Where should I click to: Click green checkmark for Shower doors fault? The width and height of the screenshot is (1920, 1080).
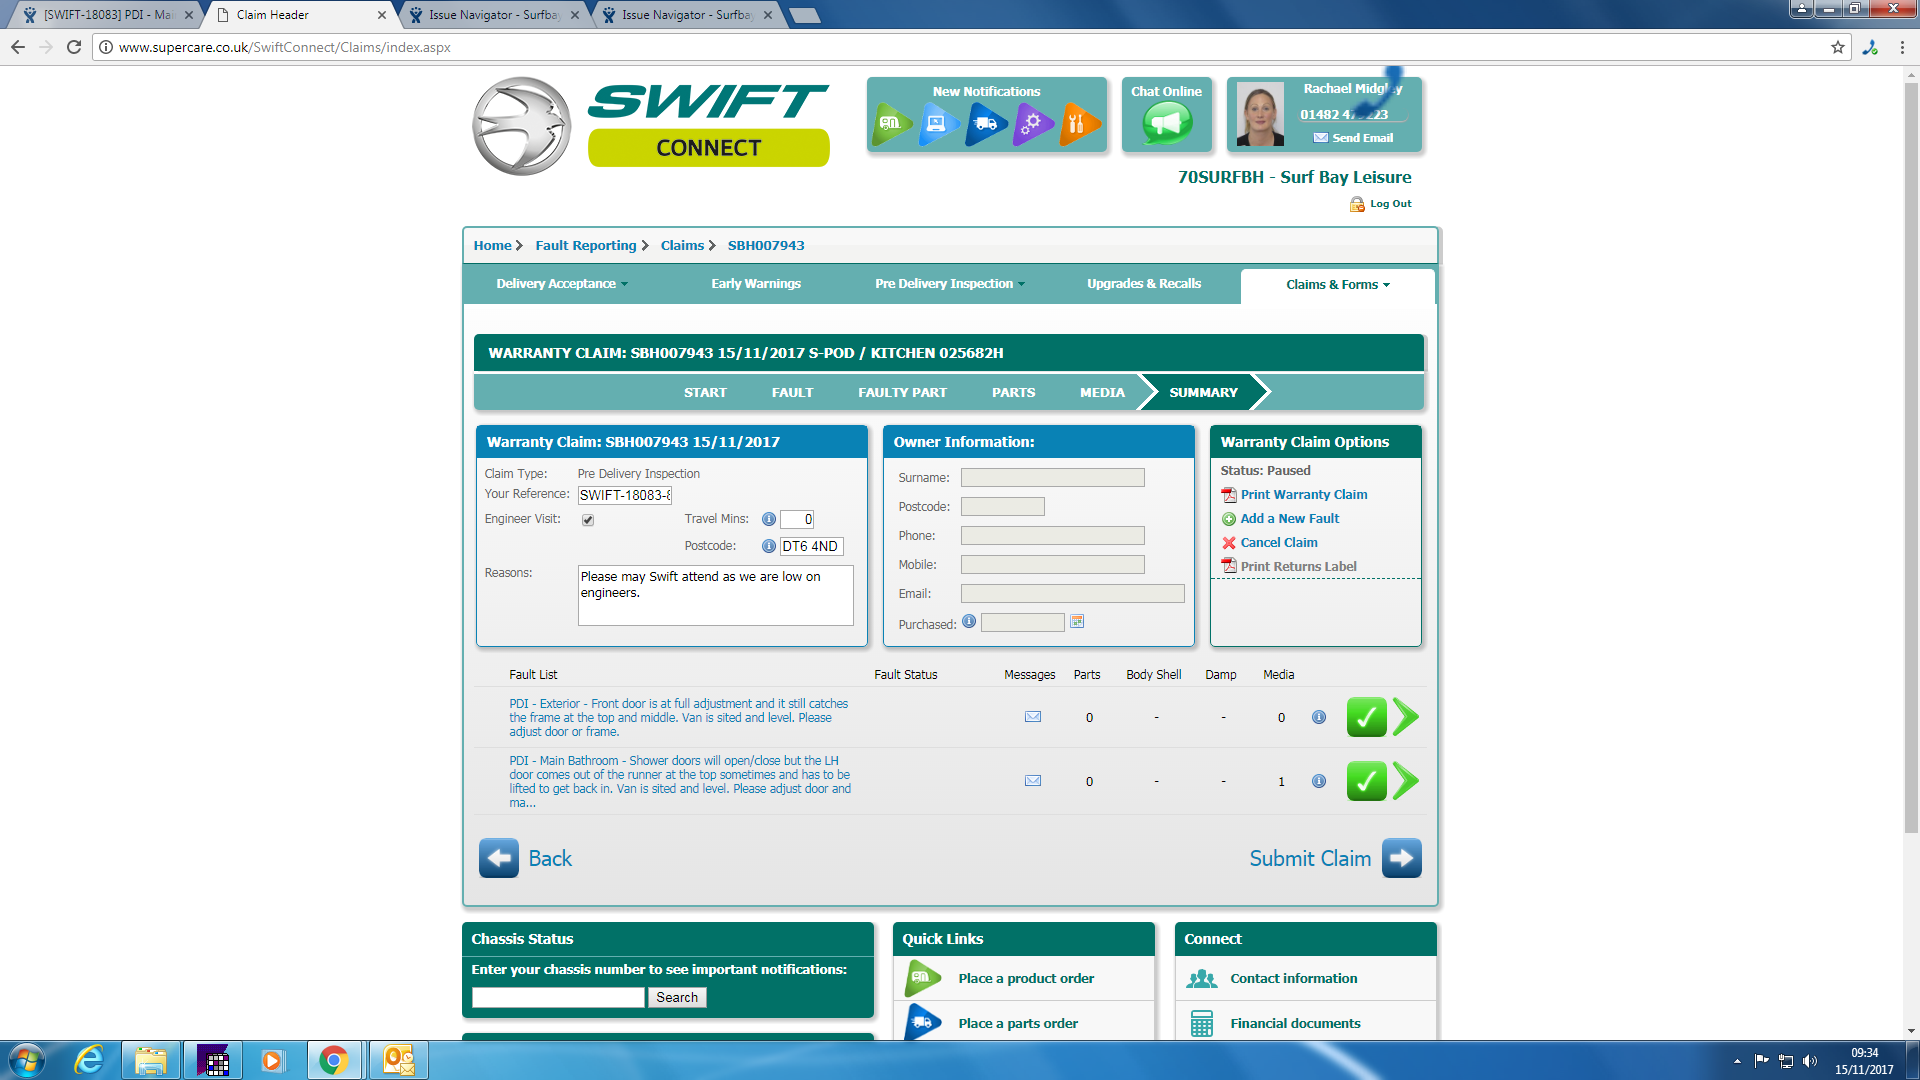(x=1366, y=781)
